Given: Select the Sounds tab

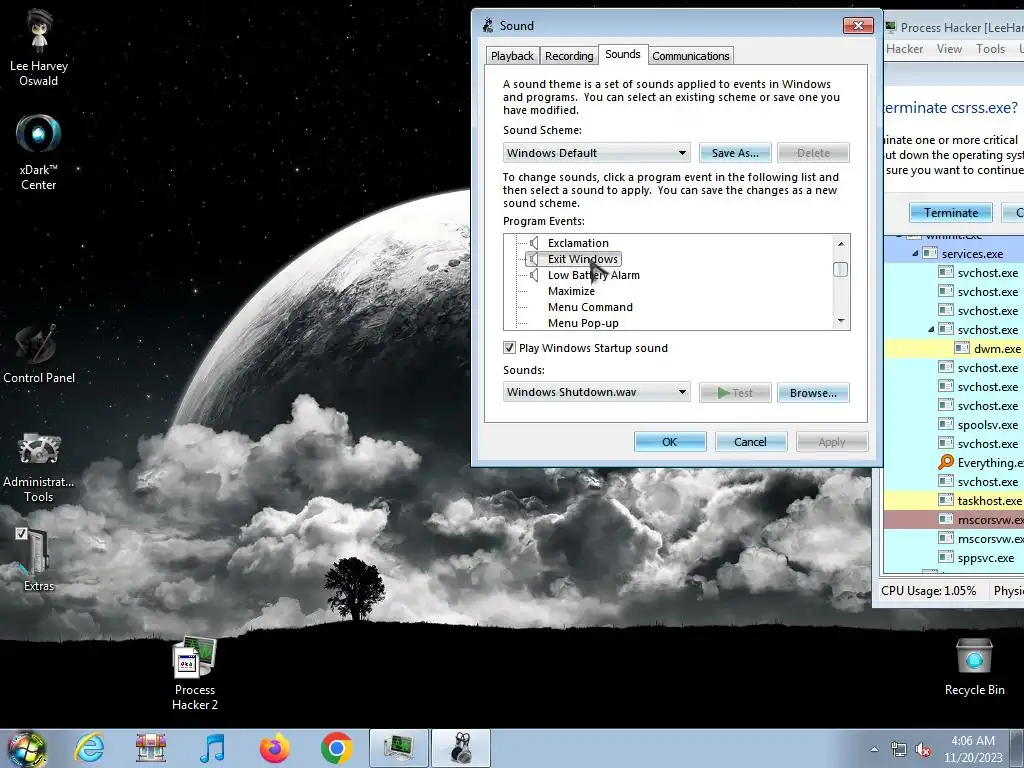Looking at the screenshot, I should point(622,54).
